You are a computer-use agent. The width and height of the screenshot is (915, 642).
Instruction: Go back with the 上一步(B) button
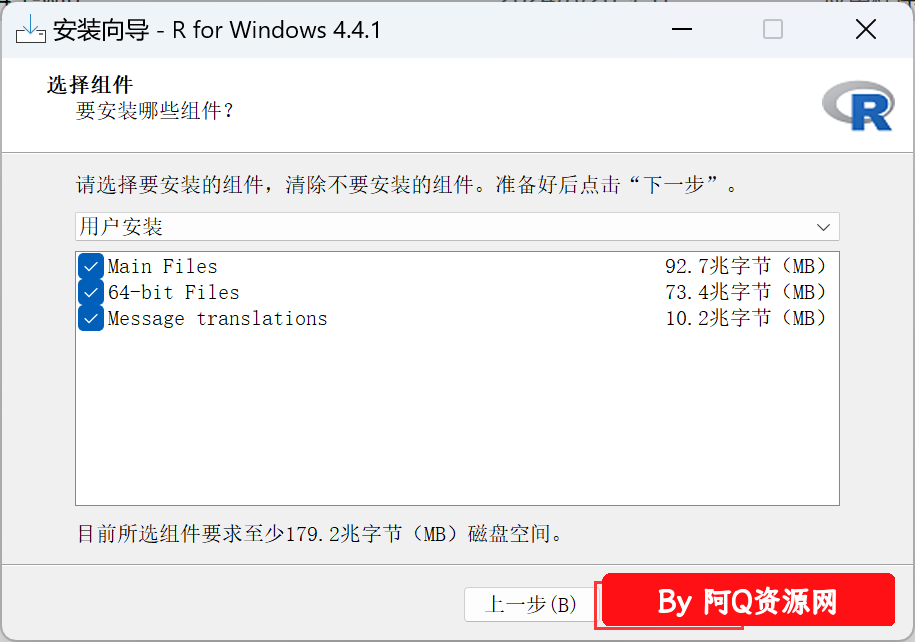click(x=530, y=604)
